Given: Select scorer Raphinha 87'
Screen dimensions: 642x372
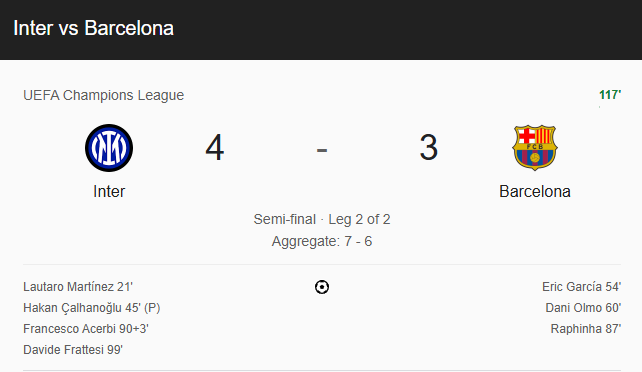Looking at the screenshot, I should point(586,329).
